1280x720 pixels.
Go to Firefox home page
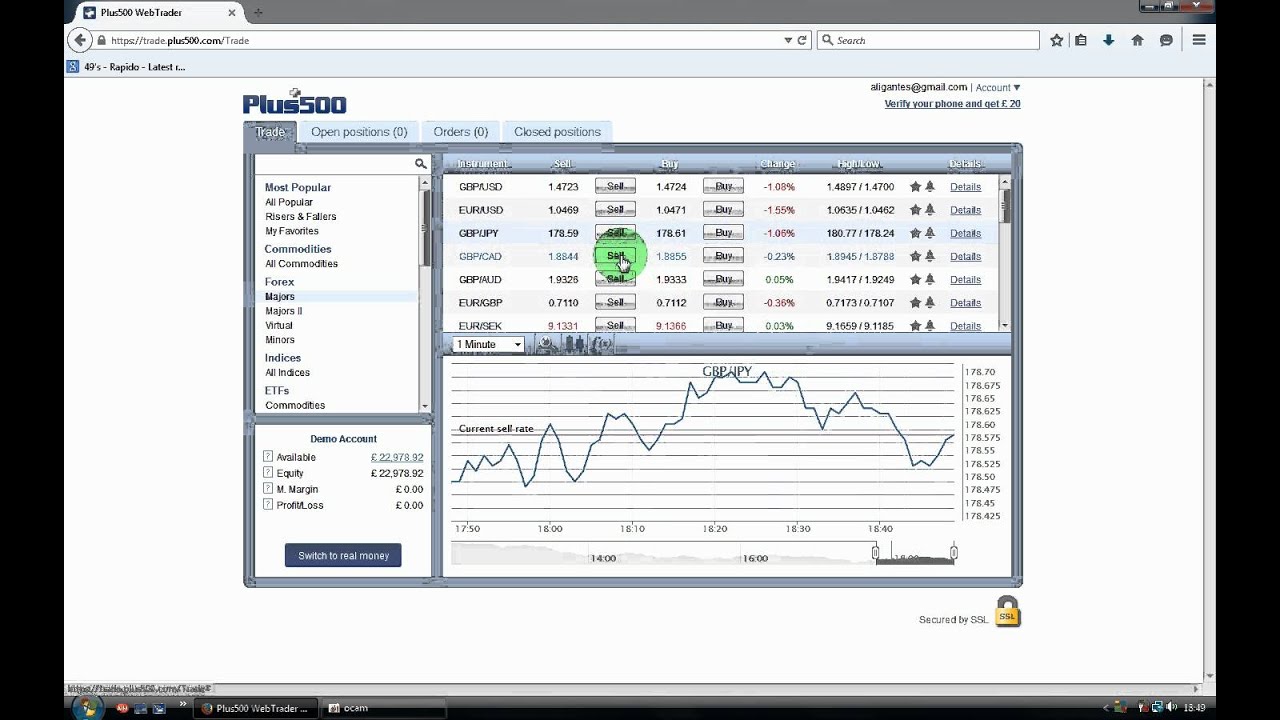1137,40
